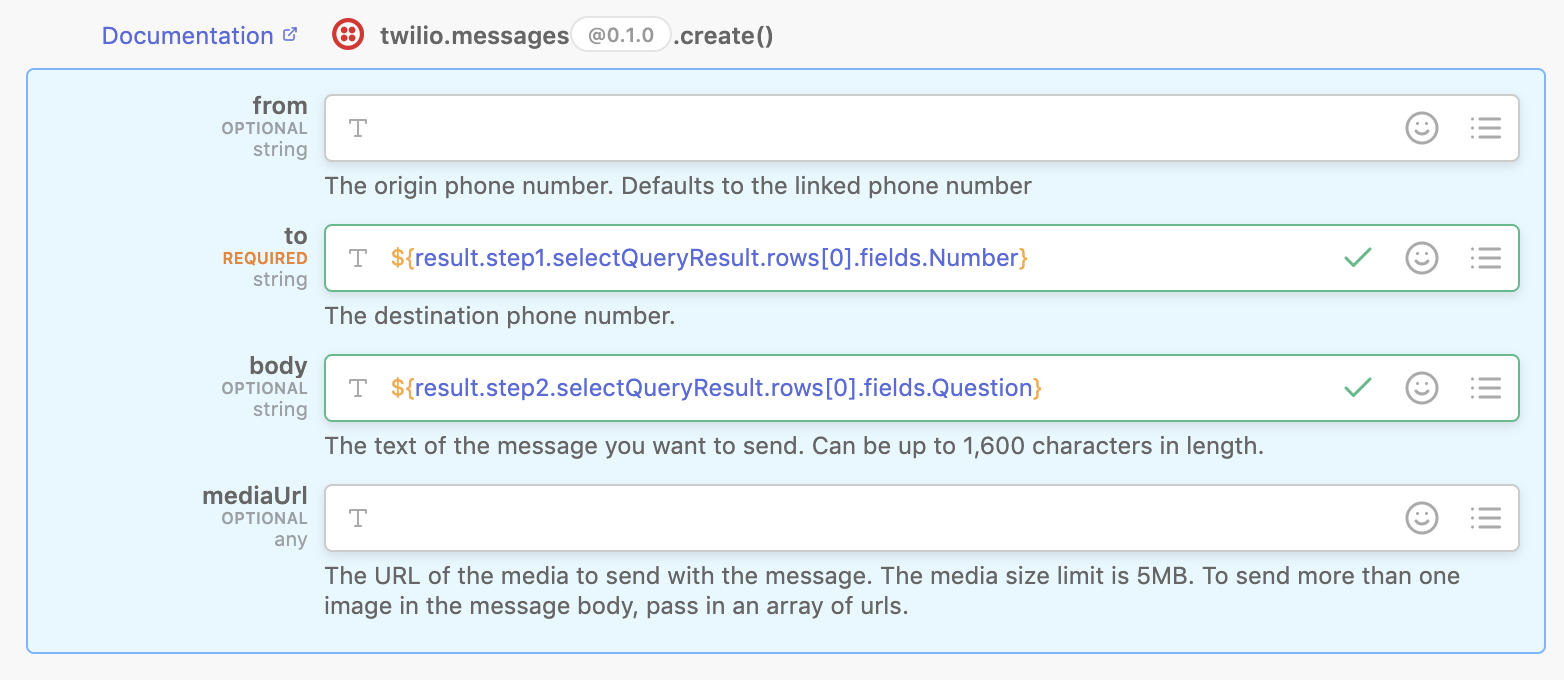This screenshot has width=1564, height=680.
Task: Open the list icon in the from field
Action: click(1485, 128)
